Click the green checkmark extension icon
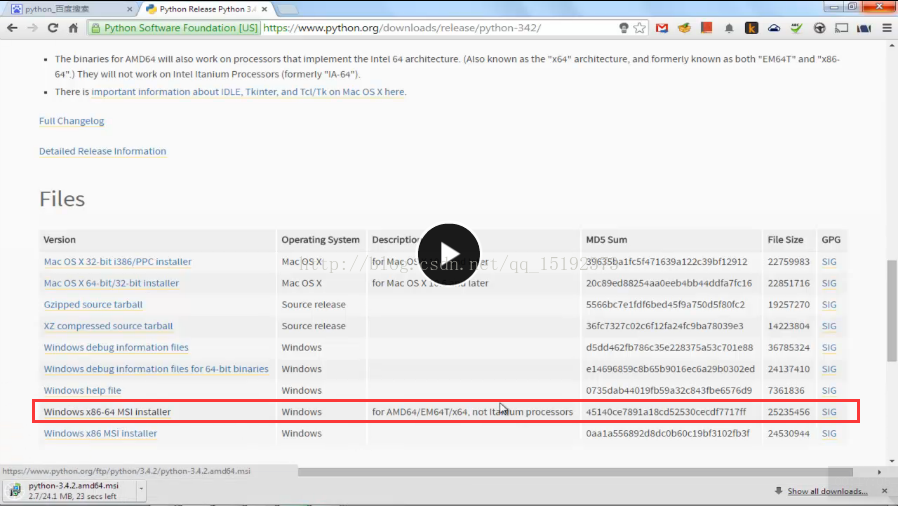This screenshot has height=506, width=898. tap(796, 27)
